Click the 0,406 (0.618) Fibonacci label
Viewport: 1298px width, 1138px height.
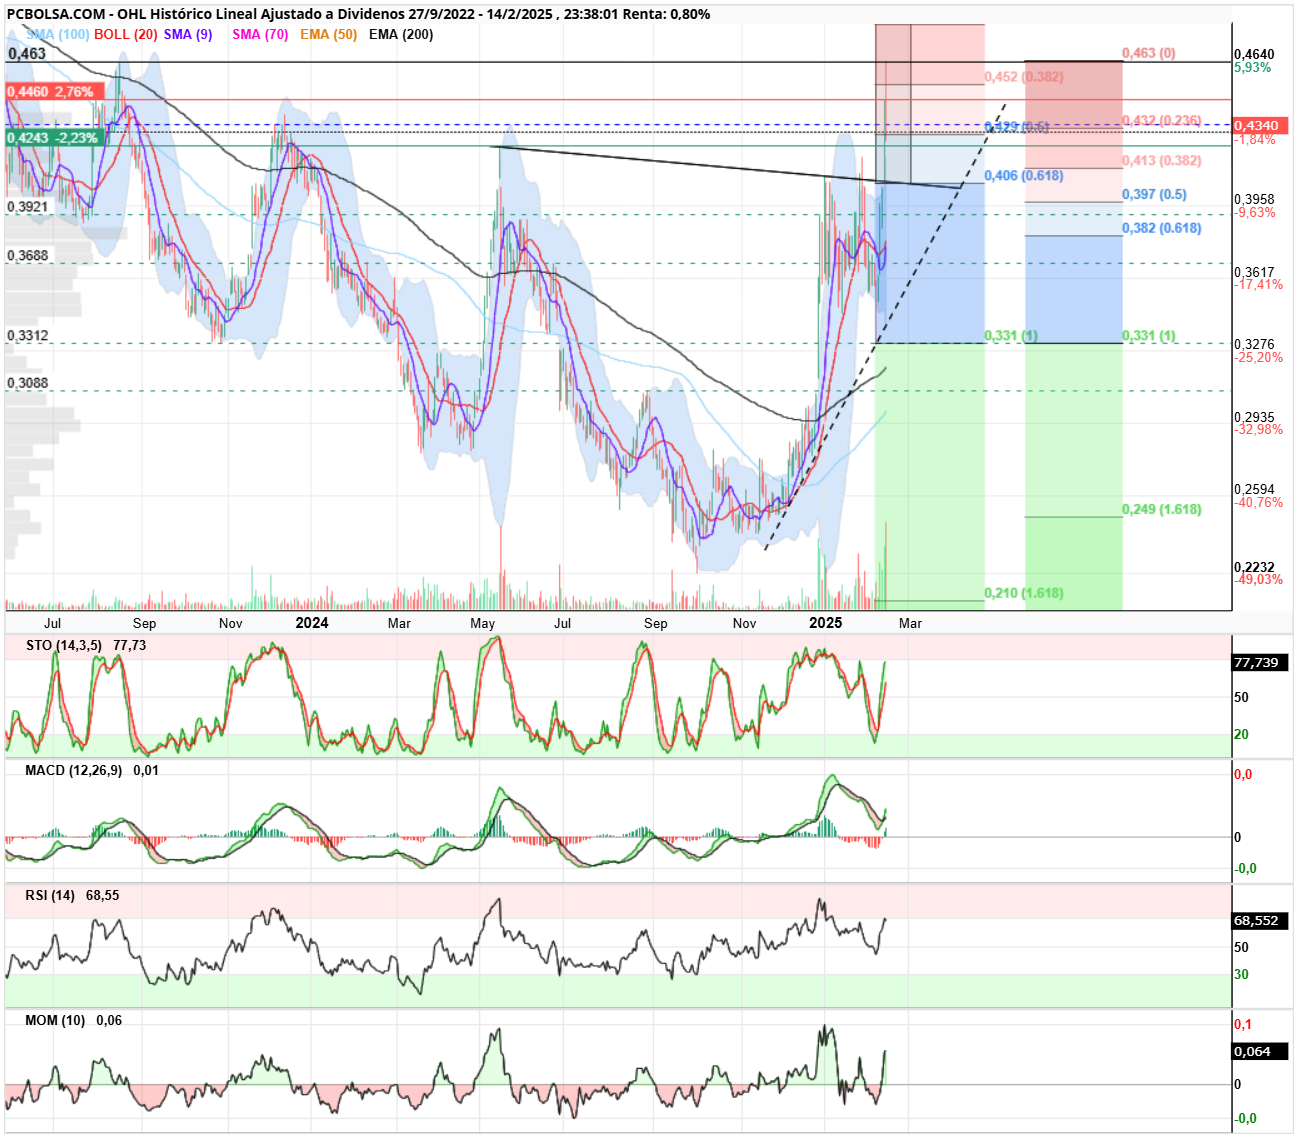[x=1024, y=176]
